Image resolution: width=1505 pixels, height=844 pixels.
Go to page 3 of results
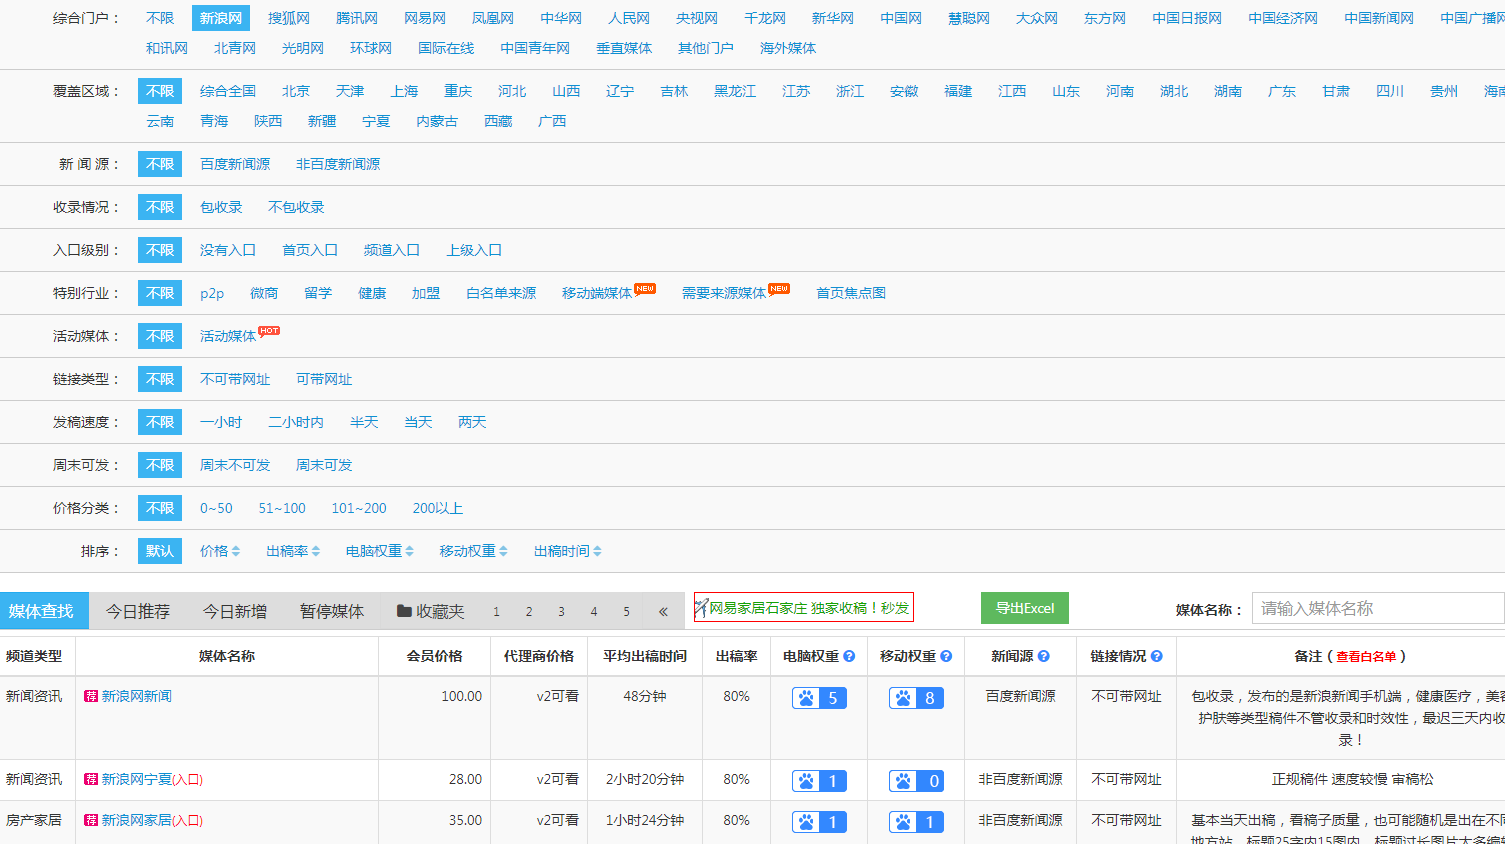click(561, 611)
